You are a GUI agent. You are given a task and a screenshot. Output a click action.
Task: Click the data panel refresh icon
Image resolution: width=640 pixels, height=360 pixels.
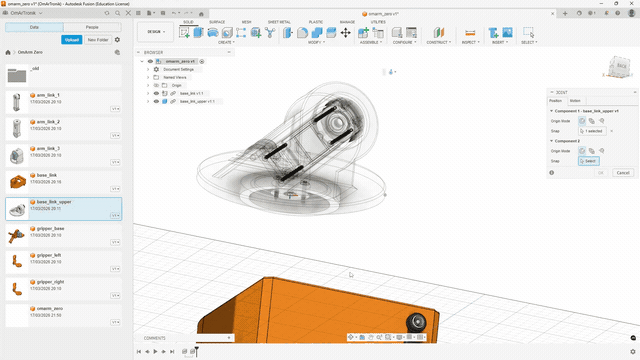point(107,13)
